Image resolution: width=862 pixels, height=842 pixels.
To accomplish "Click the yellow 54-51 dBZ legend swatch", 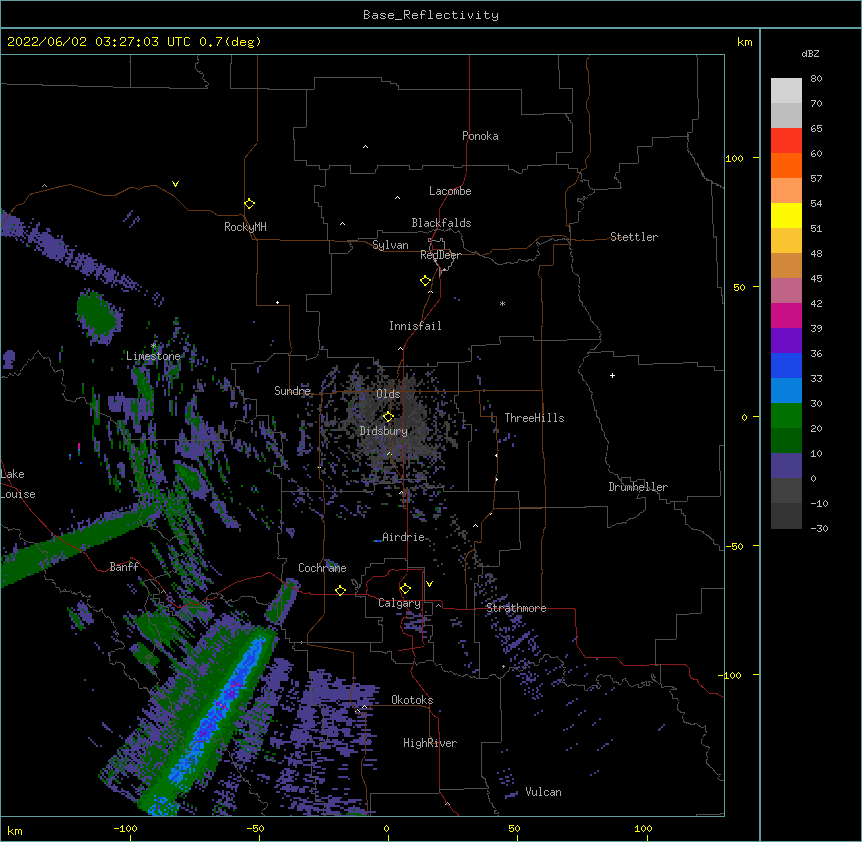I will [786, 215].
